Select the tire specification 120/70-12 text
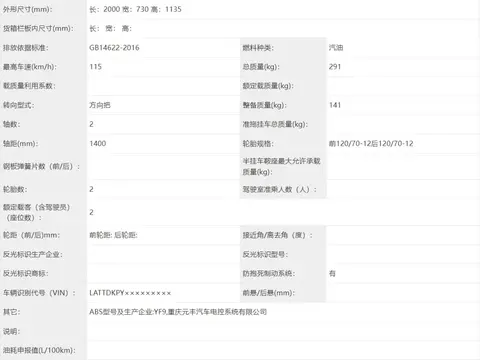480x360 pixels. coord(371,144)
